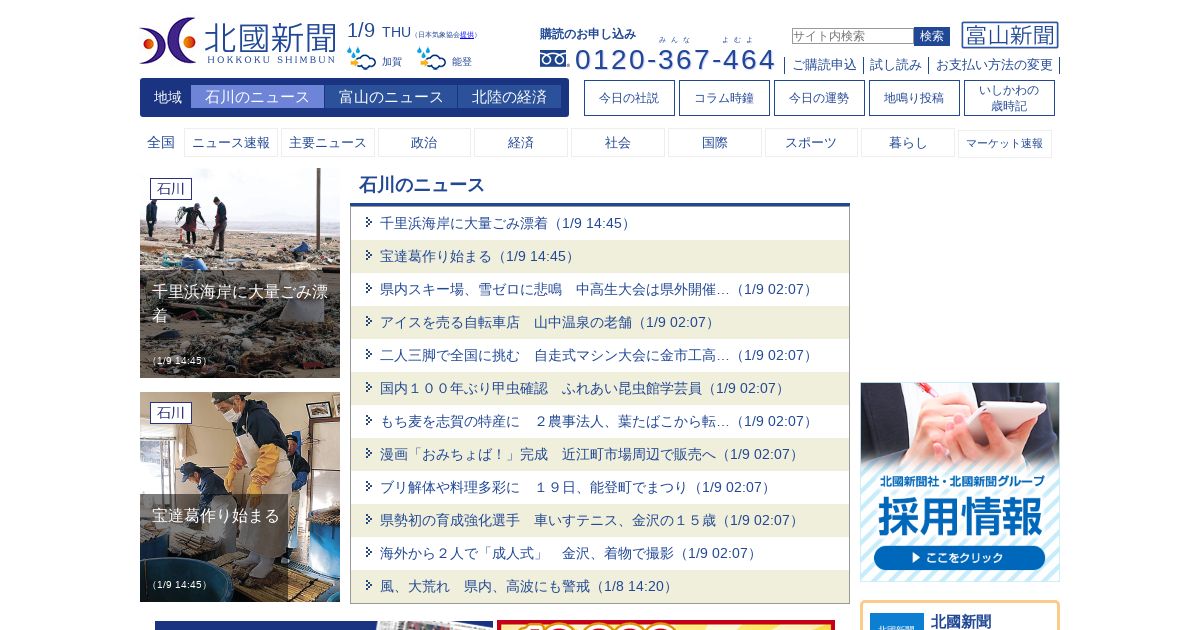Go to 暮らし category
Screen dimensions: 1200x630
tap(908, 143)
